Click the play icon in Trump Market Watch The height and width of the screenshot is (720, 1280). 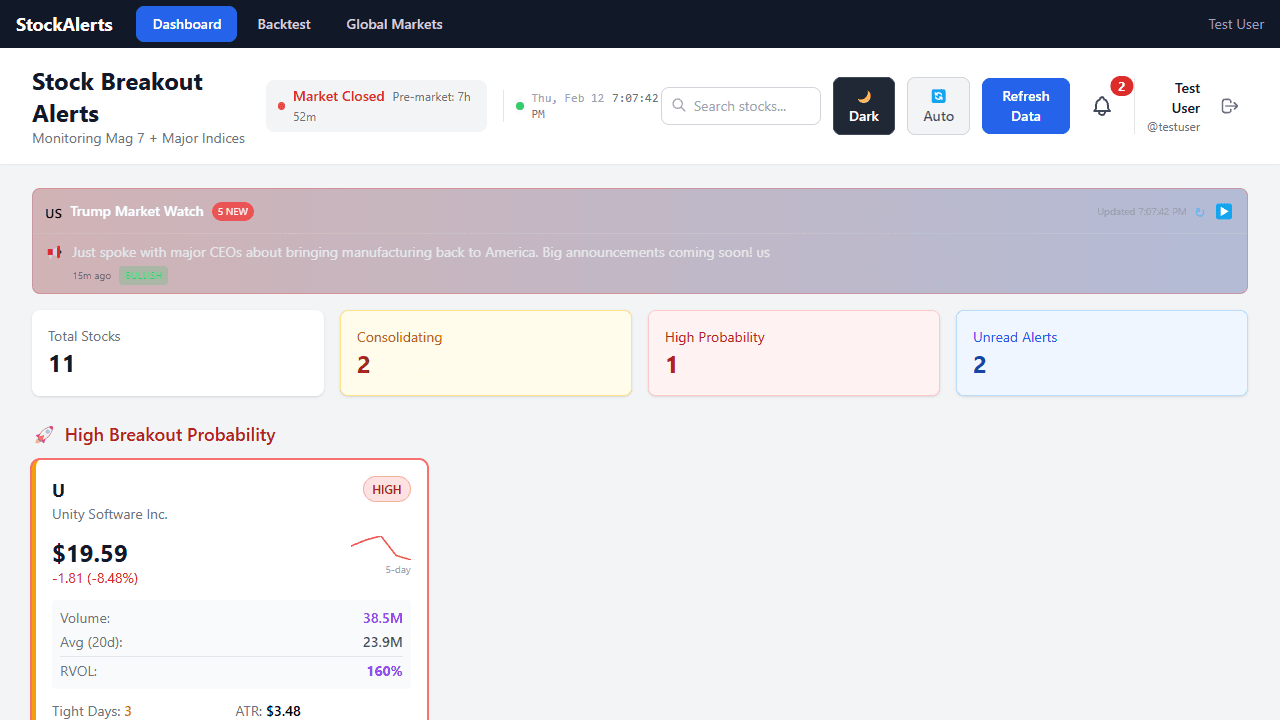pyautogui.click(x=1224, y=211)
